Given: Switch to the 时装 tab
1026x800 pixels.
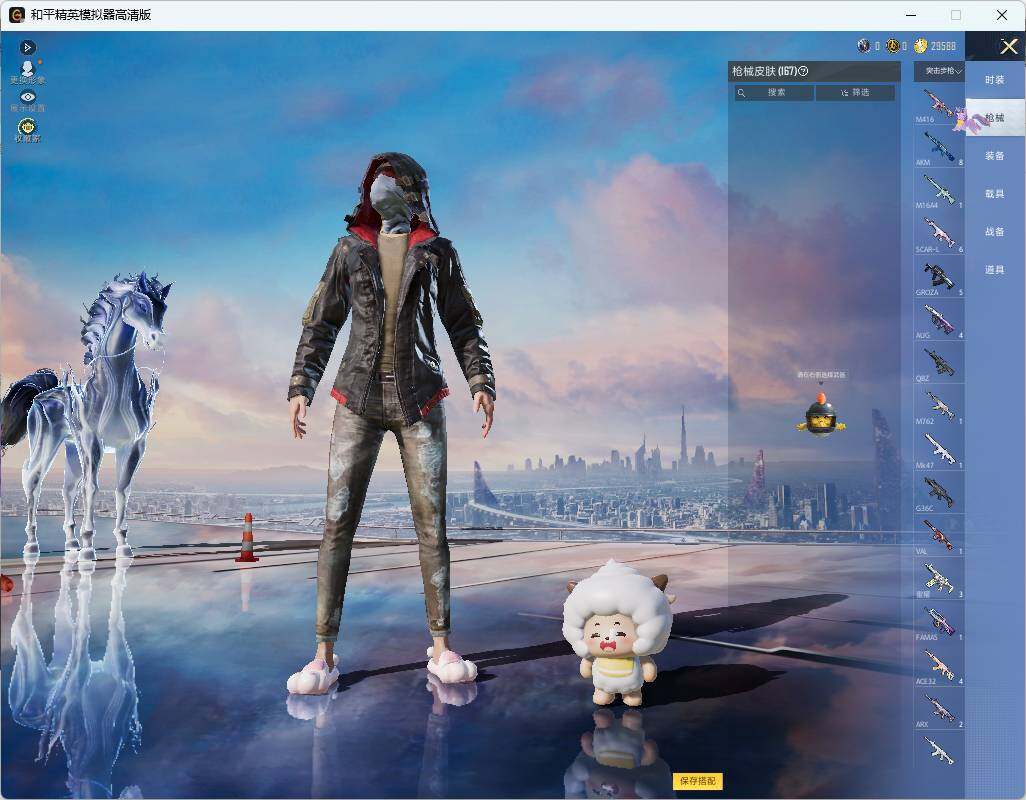Looking at the screenshot, I should [995, 80].
